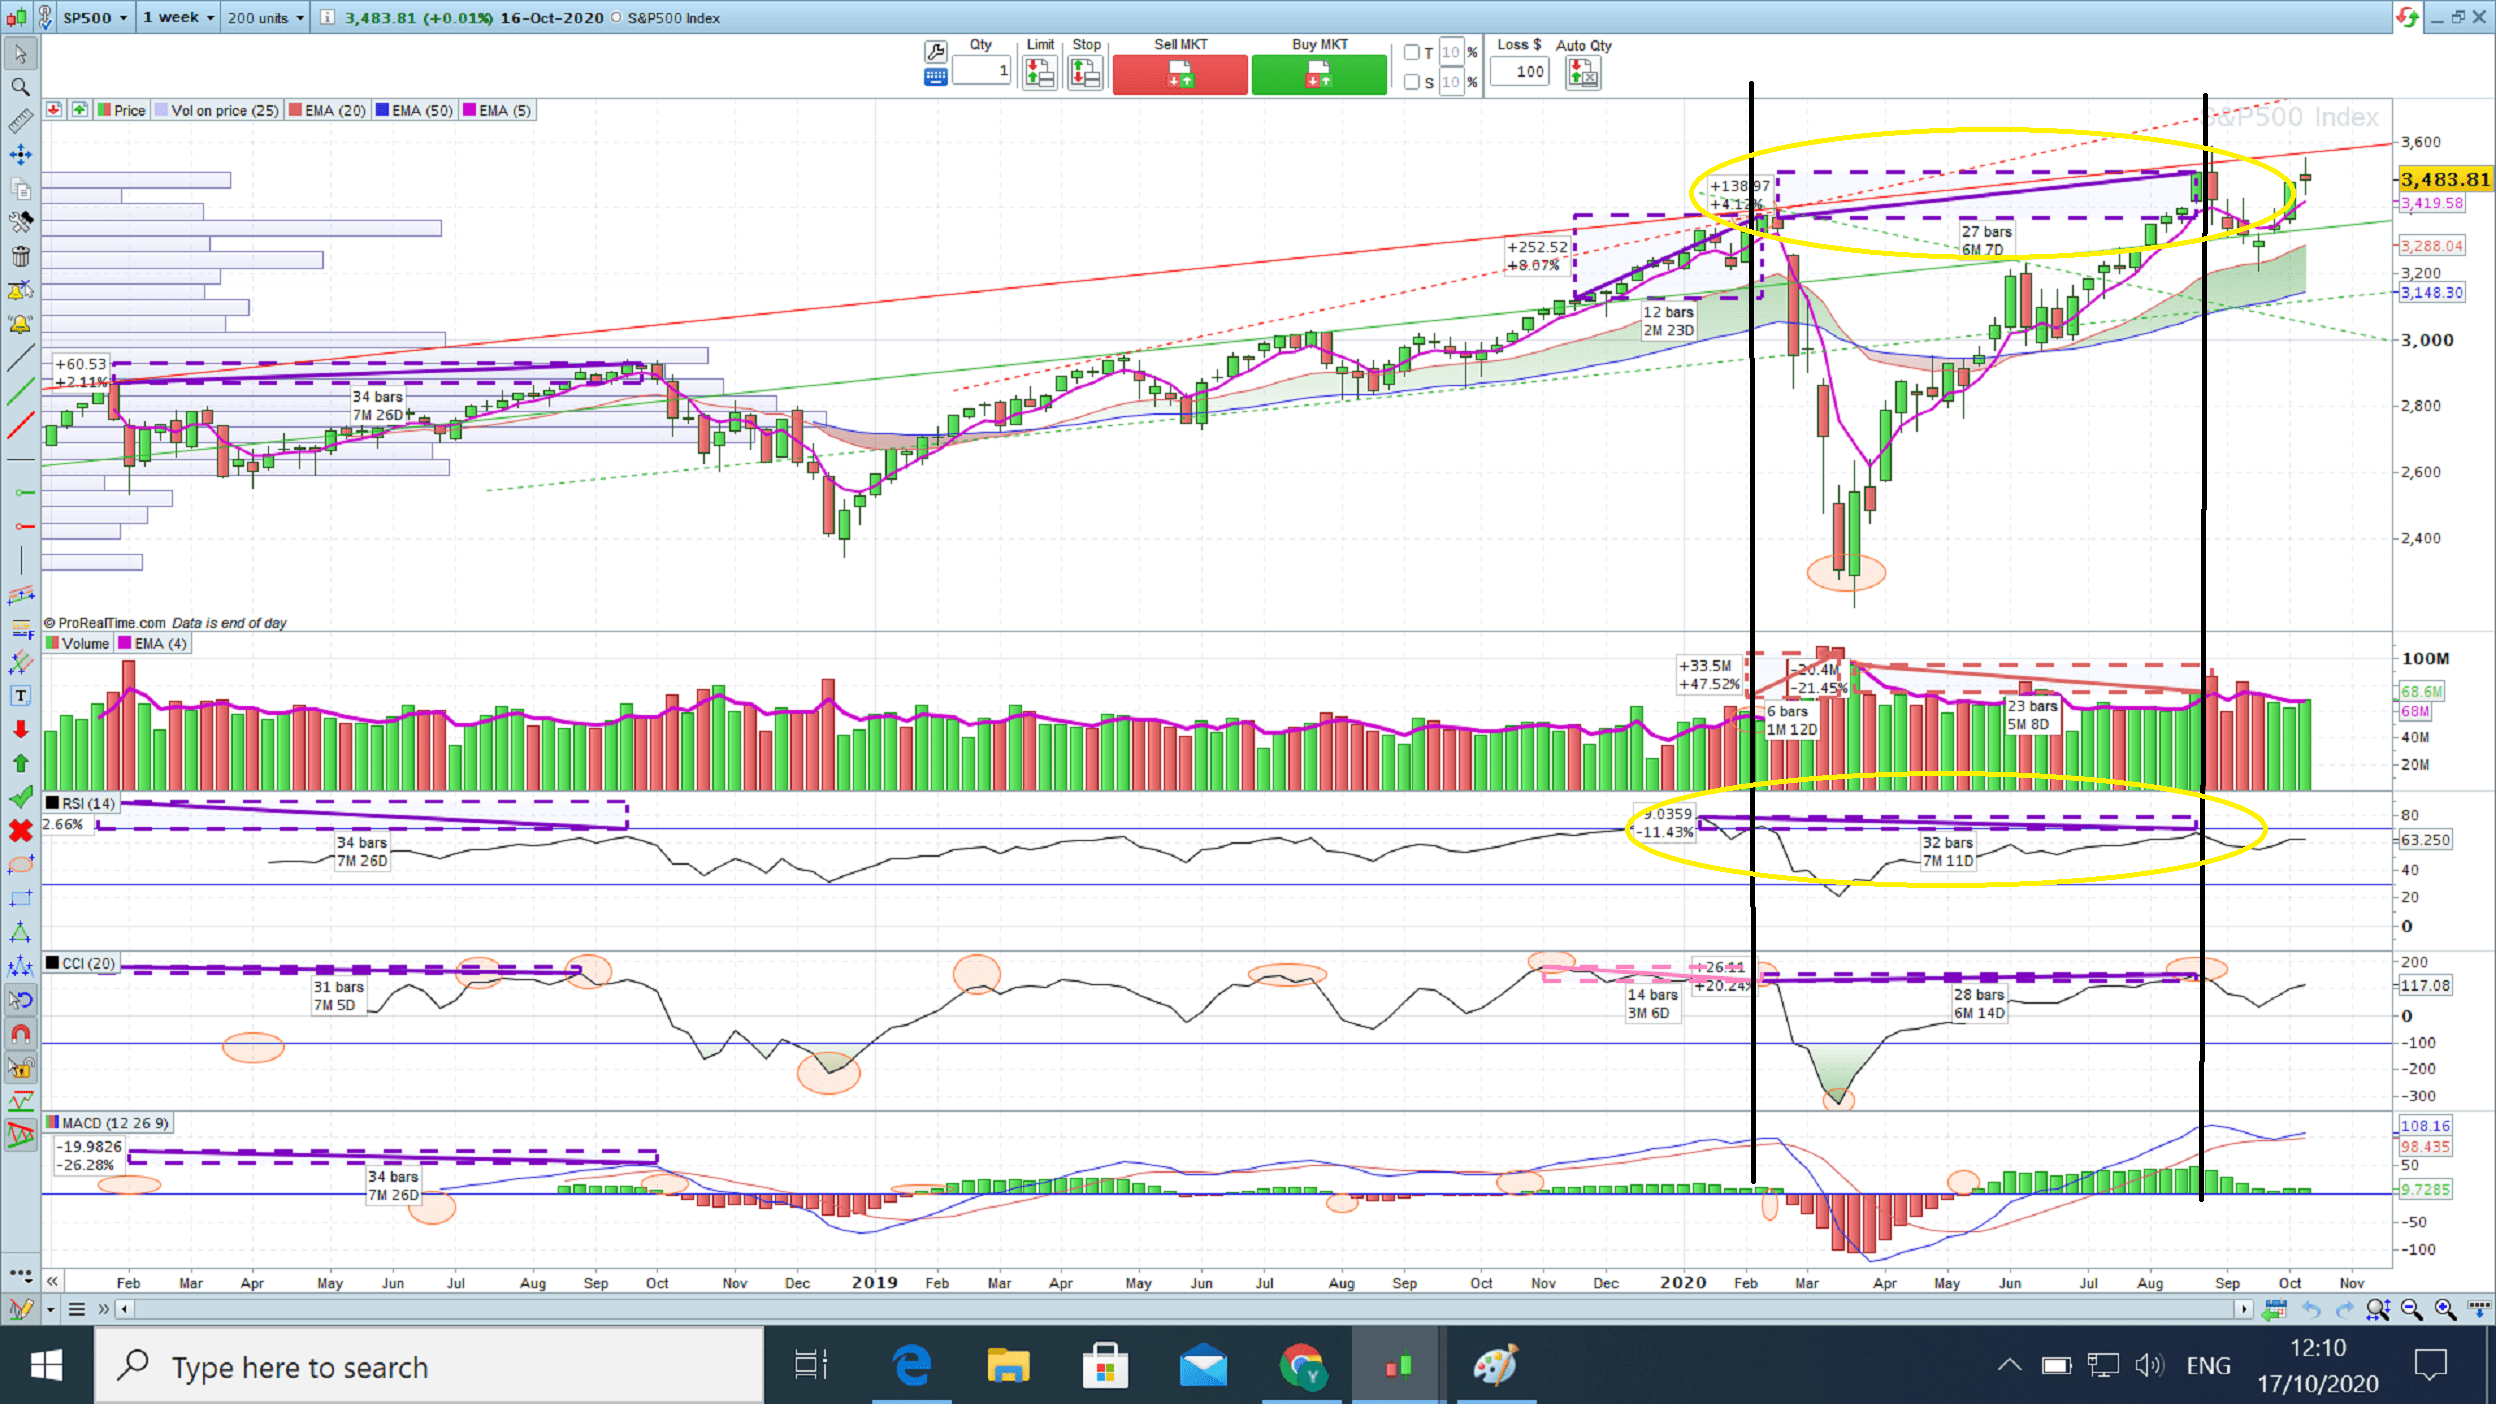Expand hidden toolbar with double chevron right

click(x=103, y=1309)
